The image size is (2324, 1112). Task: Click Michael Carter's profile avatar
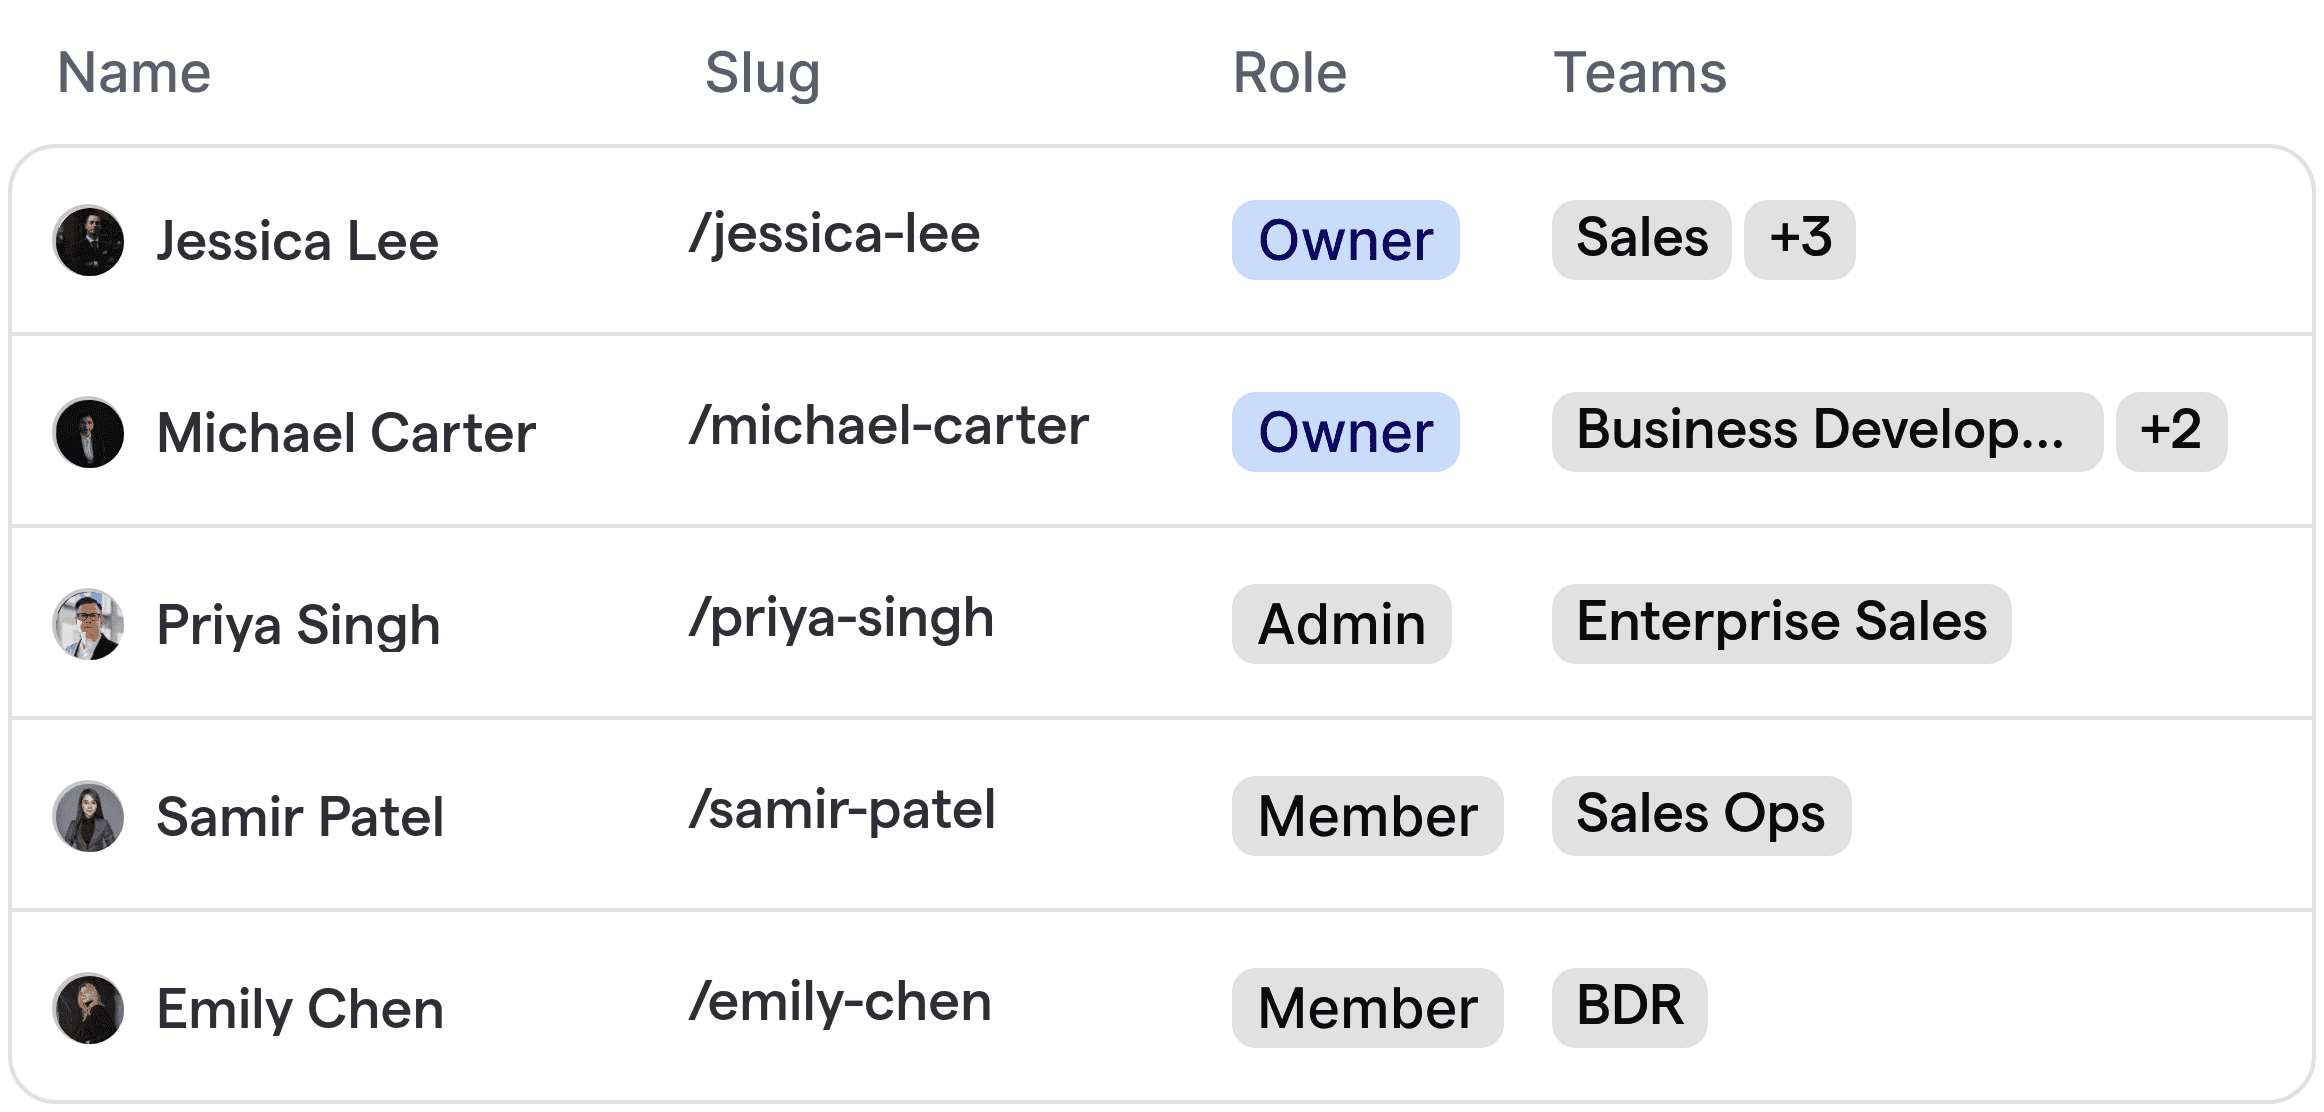(88, 432)
